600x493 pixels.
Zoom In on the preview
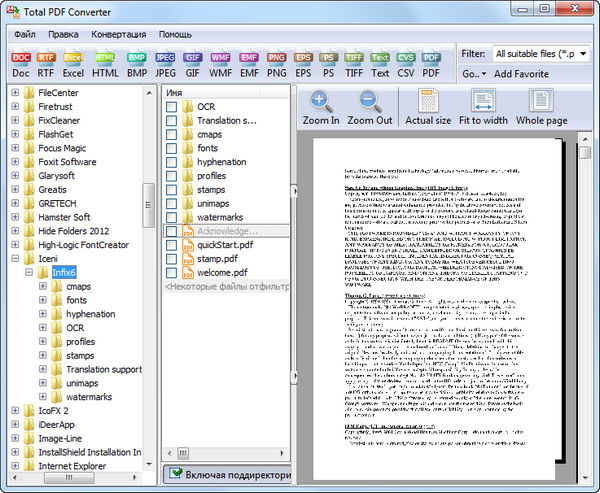[x=321, y=107]
